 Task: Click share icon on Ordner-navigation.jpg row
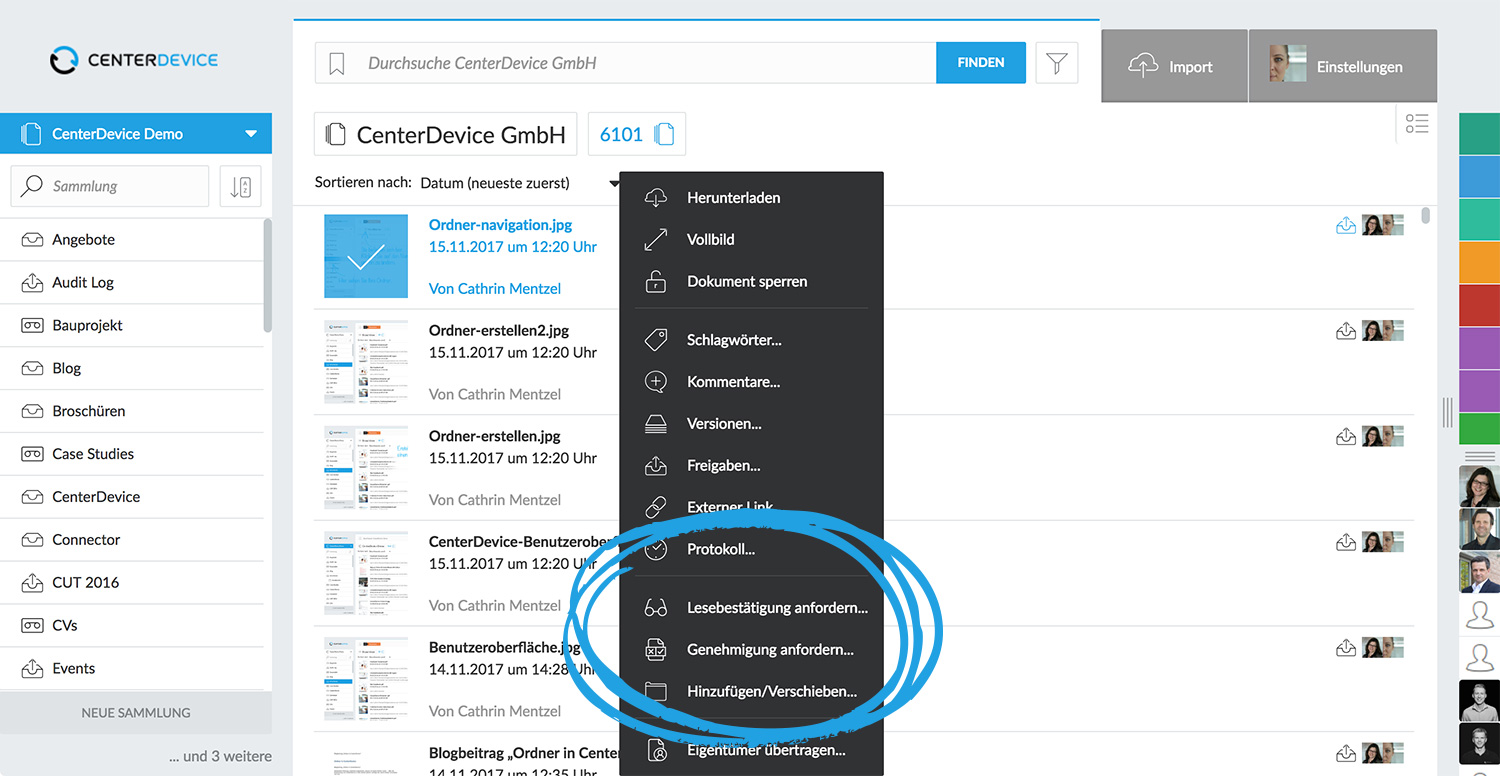pyautogui.click(x=1346, y=225)
